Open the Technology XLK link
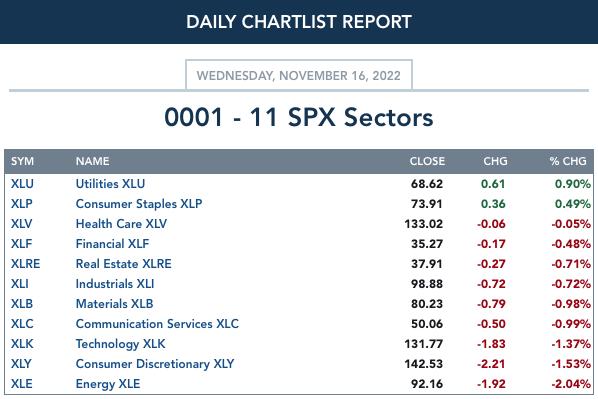 121,344
